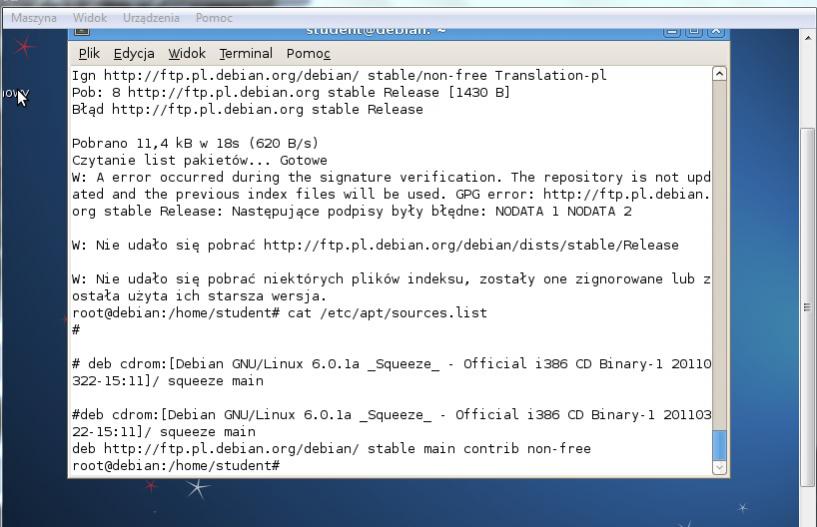Click the terminal scrollbar down arrow
817x527 pixels.
pyautogui.click(x=718, y=467)
